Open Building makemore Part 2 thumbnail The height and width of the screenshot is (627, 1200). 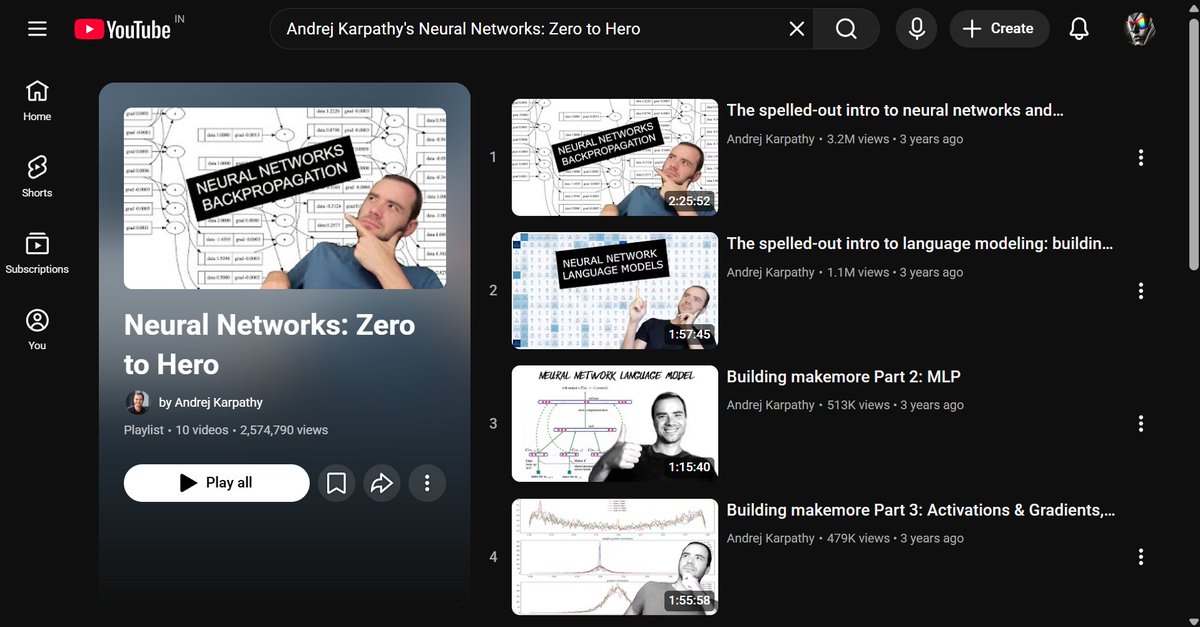click(x=615, y=423)
